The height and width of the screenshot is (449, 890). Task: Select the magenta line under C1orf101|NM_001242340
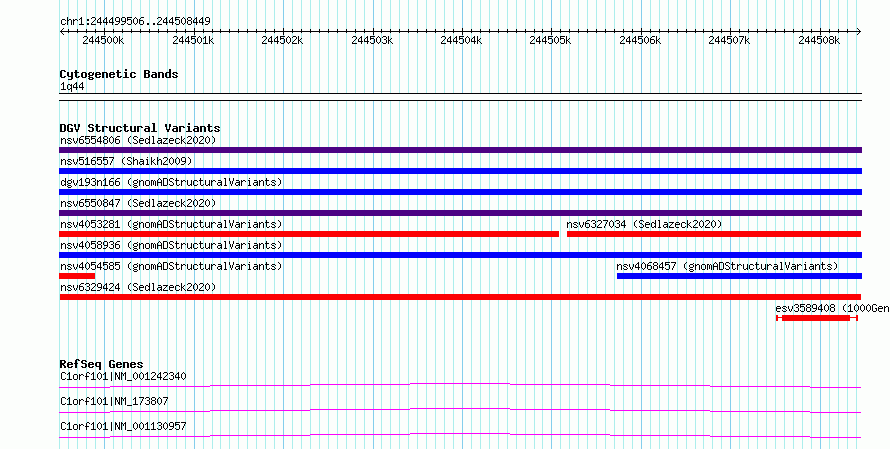tap(460, 386)
